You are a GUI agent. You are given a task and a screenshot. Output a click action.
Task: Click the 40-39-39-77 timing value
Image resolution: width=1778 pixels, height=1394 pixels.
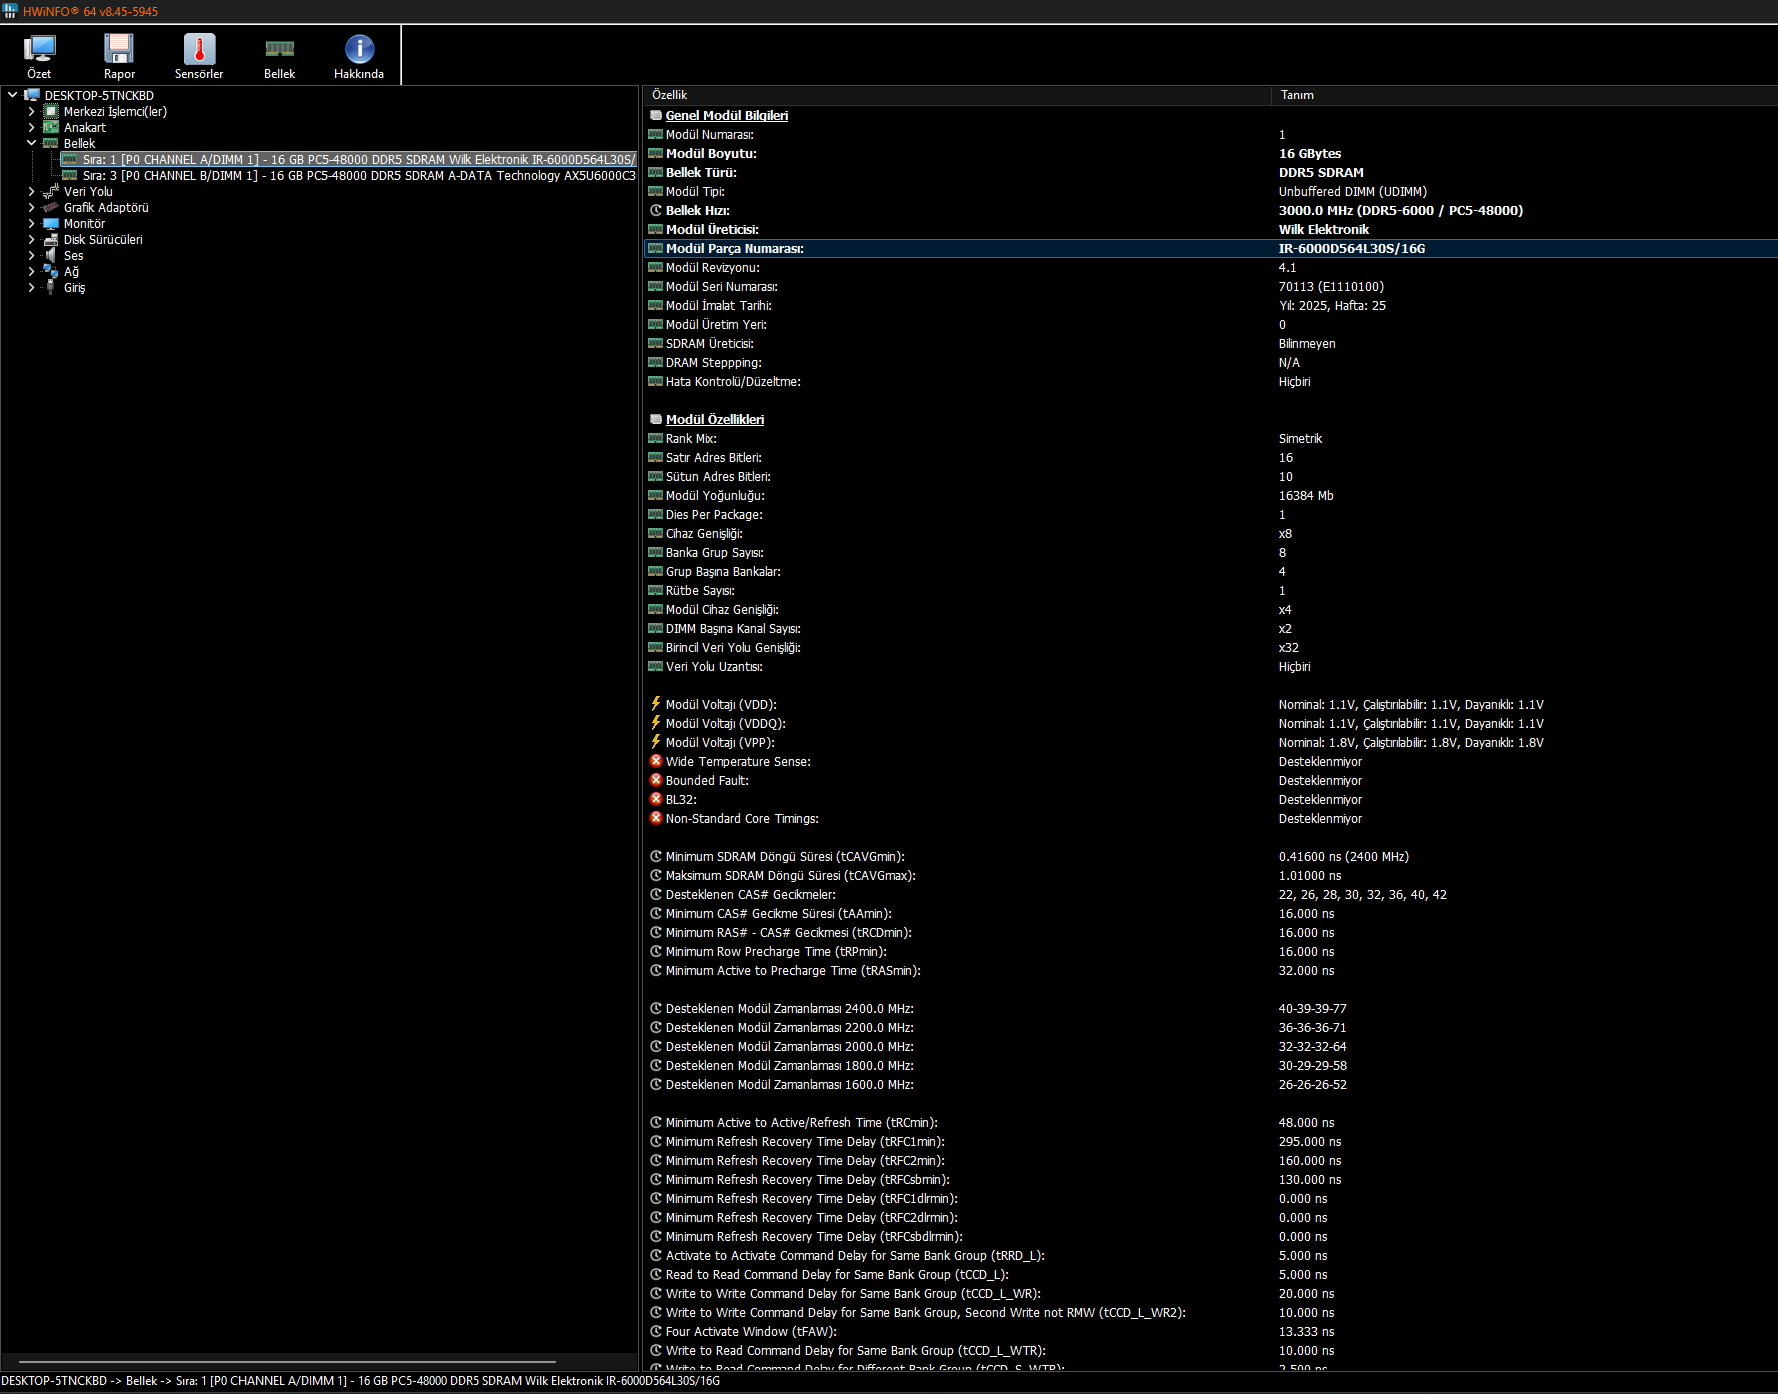coord(1312,1008)
